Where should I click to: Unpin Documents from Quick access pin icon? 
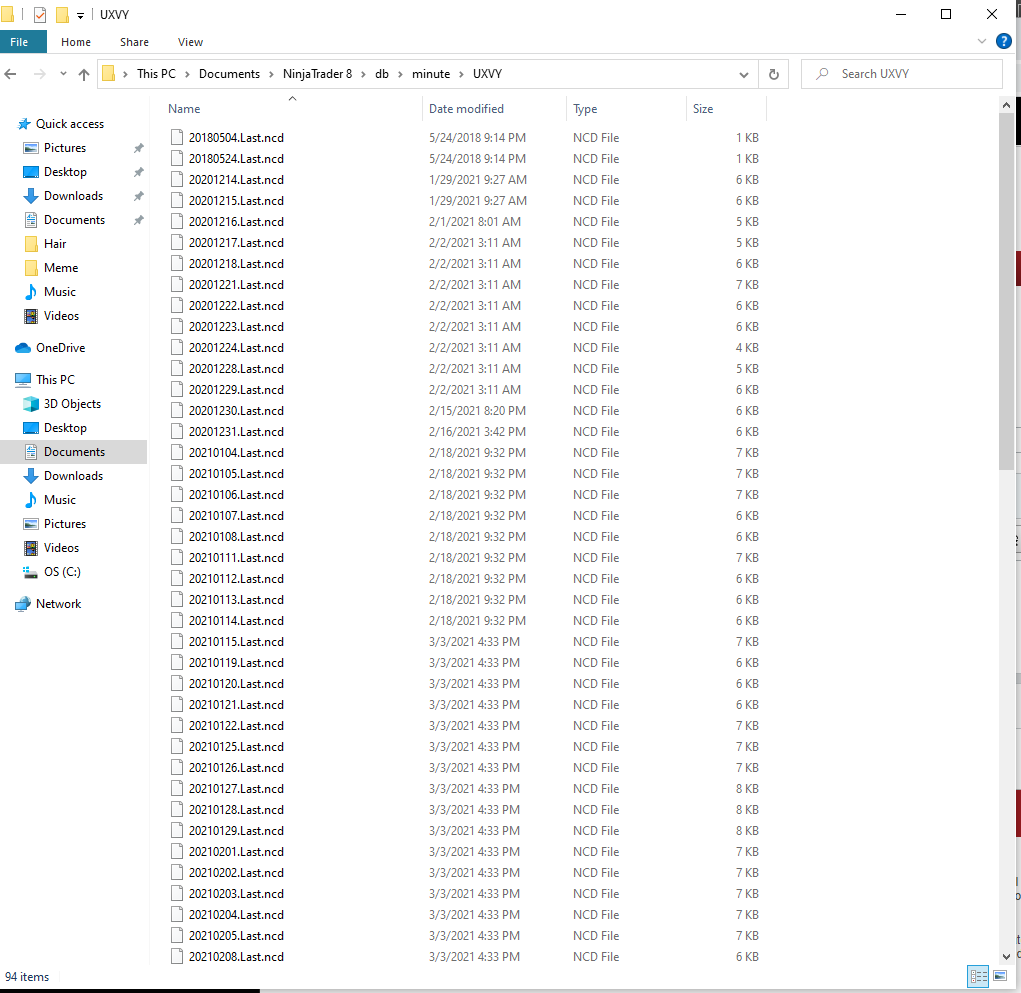pyautogui.click(x=138, y=221)
